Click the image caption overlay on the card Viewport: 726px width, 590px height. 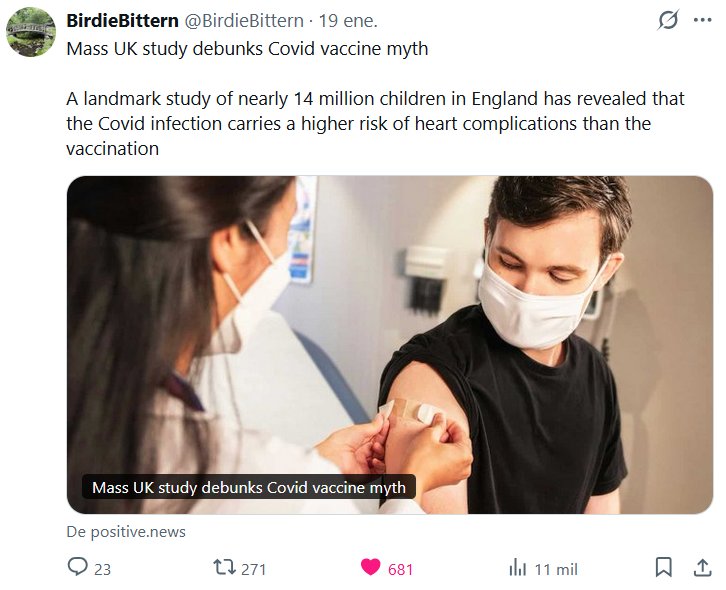pos(248,488)
